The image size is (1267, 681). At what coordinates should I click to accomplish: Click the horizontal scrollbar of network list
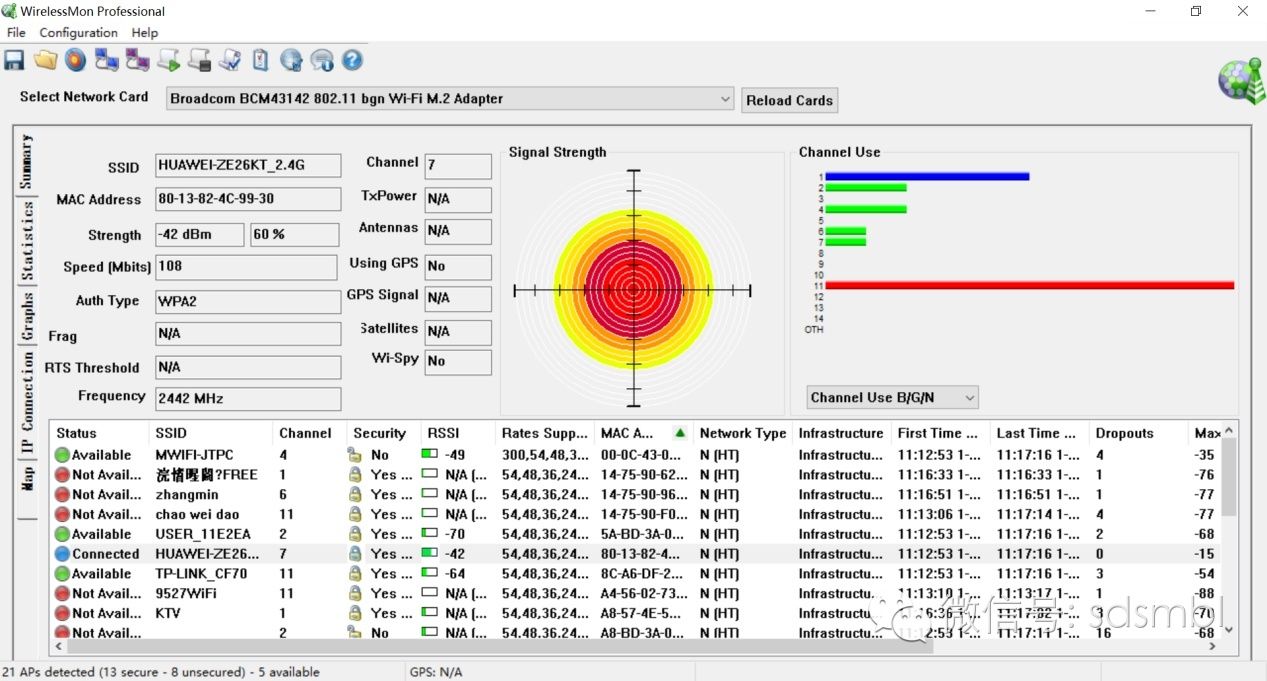[x=500, y=647]
